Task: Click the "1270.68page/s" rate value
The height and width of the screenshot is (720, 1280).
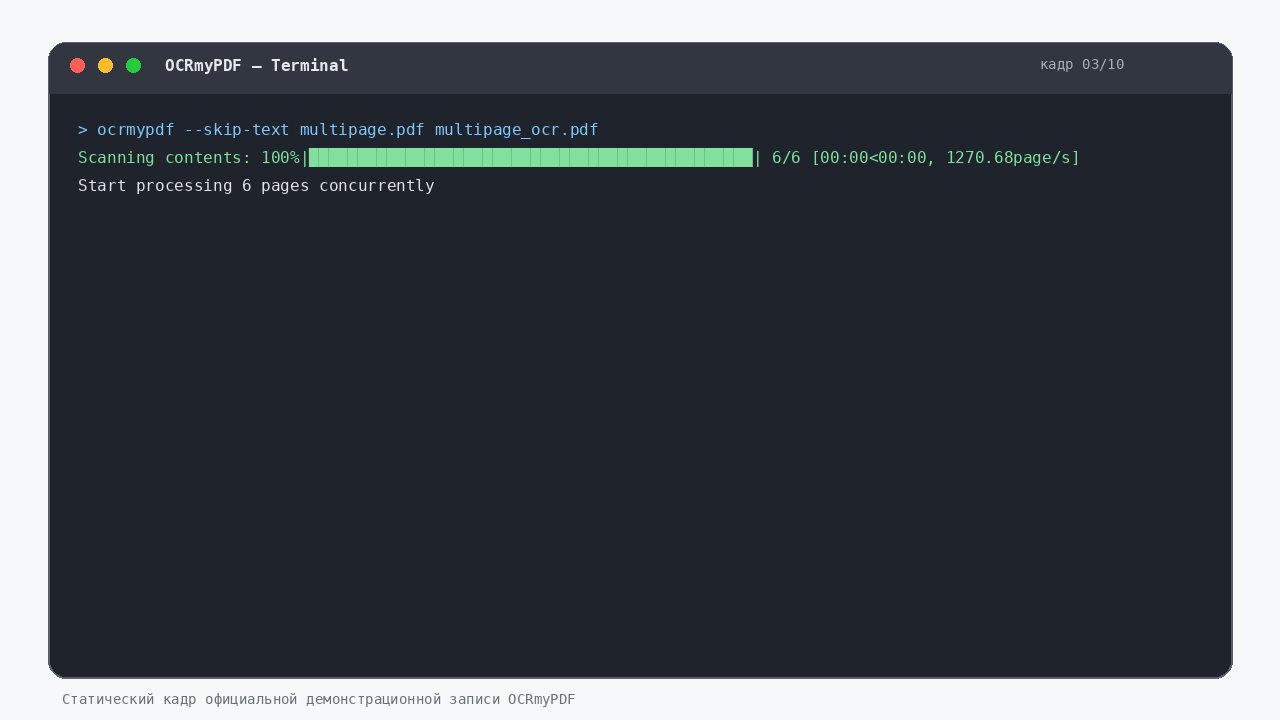Action: (x=1009, y=158)
